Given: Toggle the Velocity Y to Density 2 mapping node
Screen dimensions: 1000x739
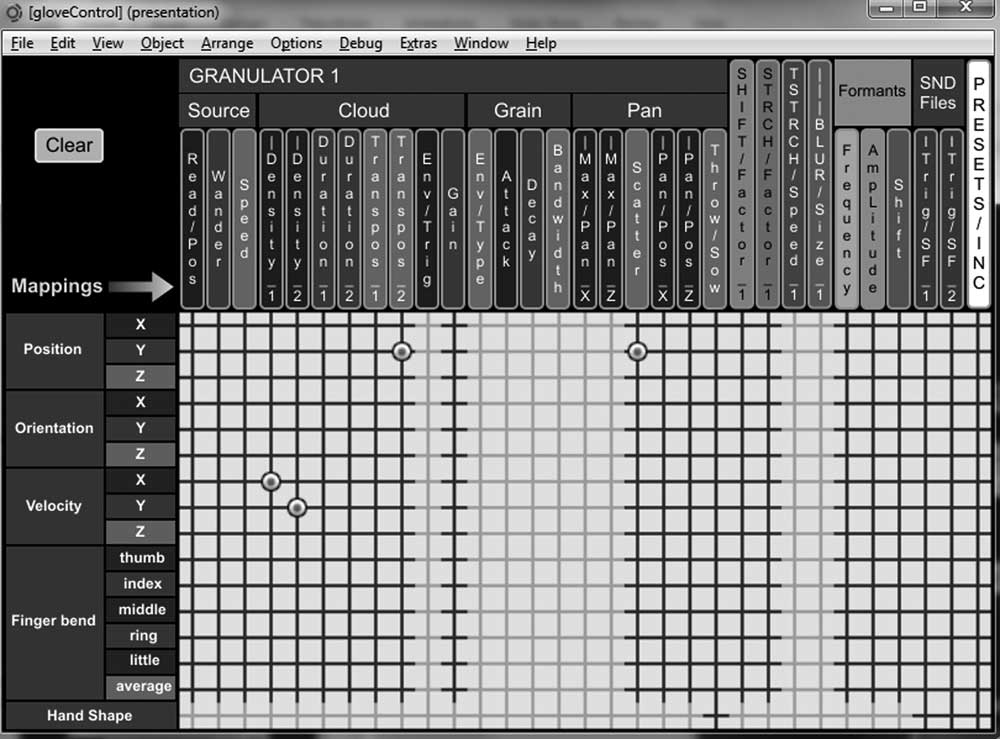Looking at the screenshot, I should 296,508.
